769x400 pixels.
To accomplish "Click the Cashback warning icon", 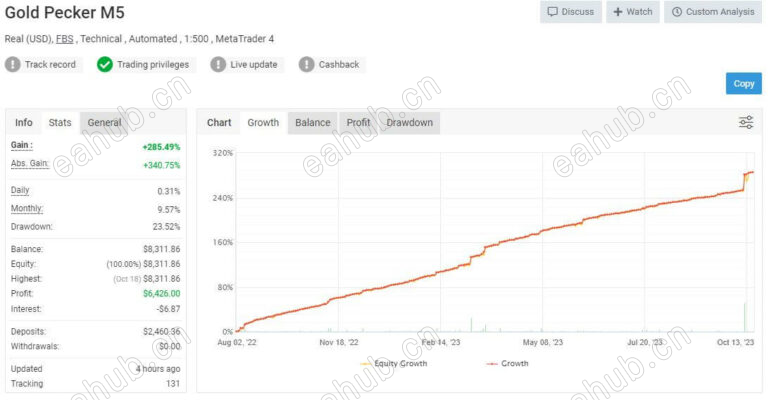I will click(x=307, y=65).
